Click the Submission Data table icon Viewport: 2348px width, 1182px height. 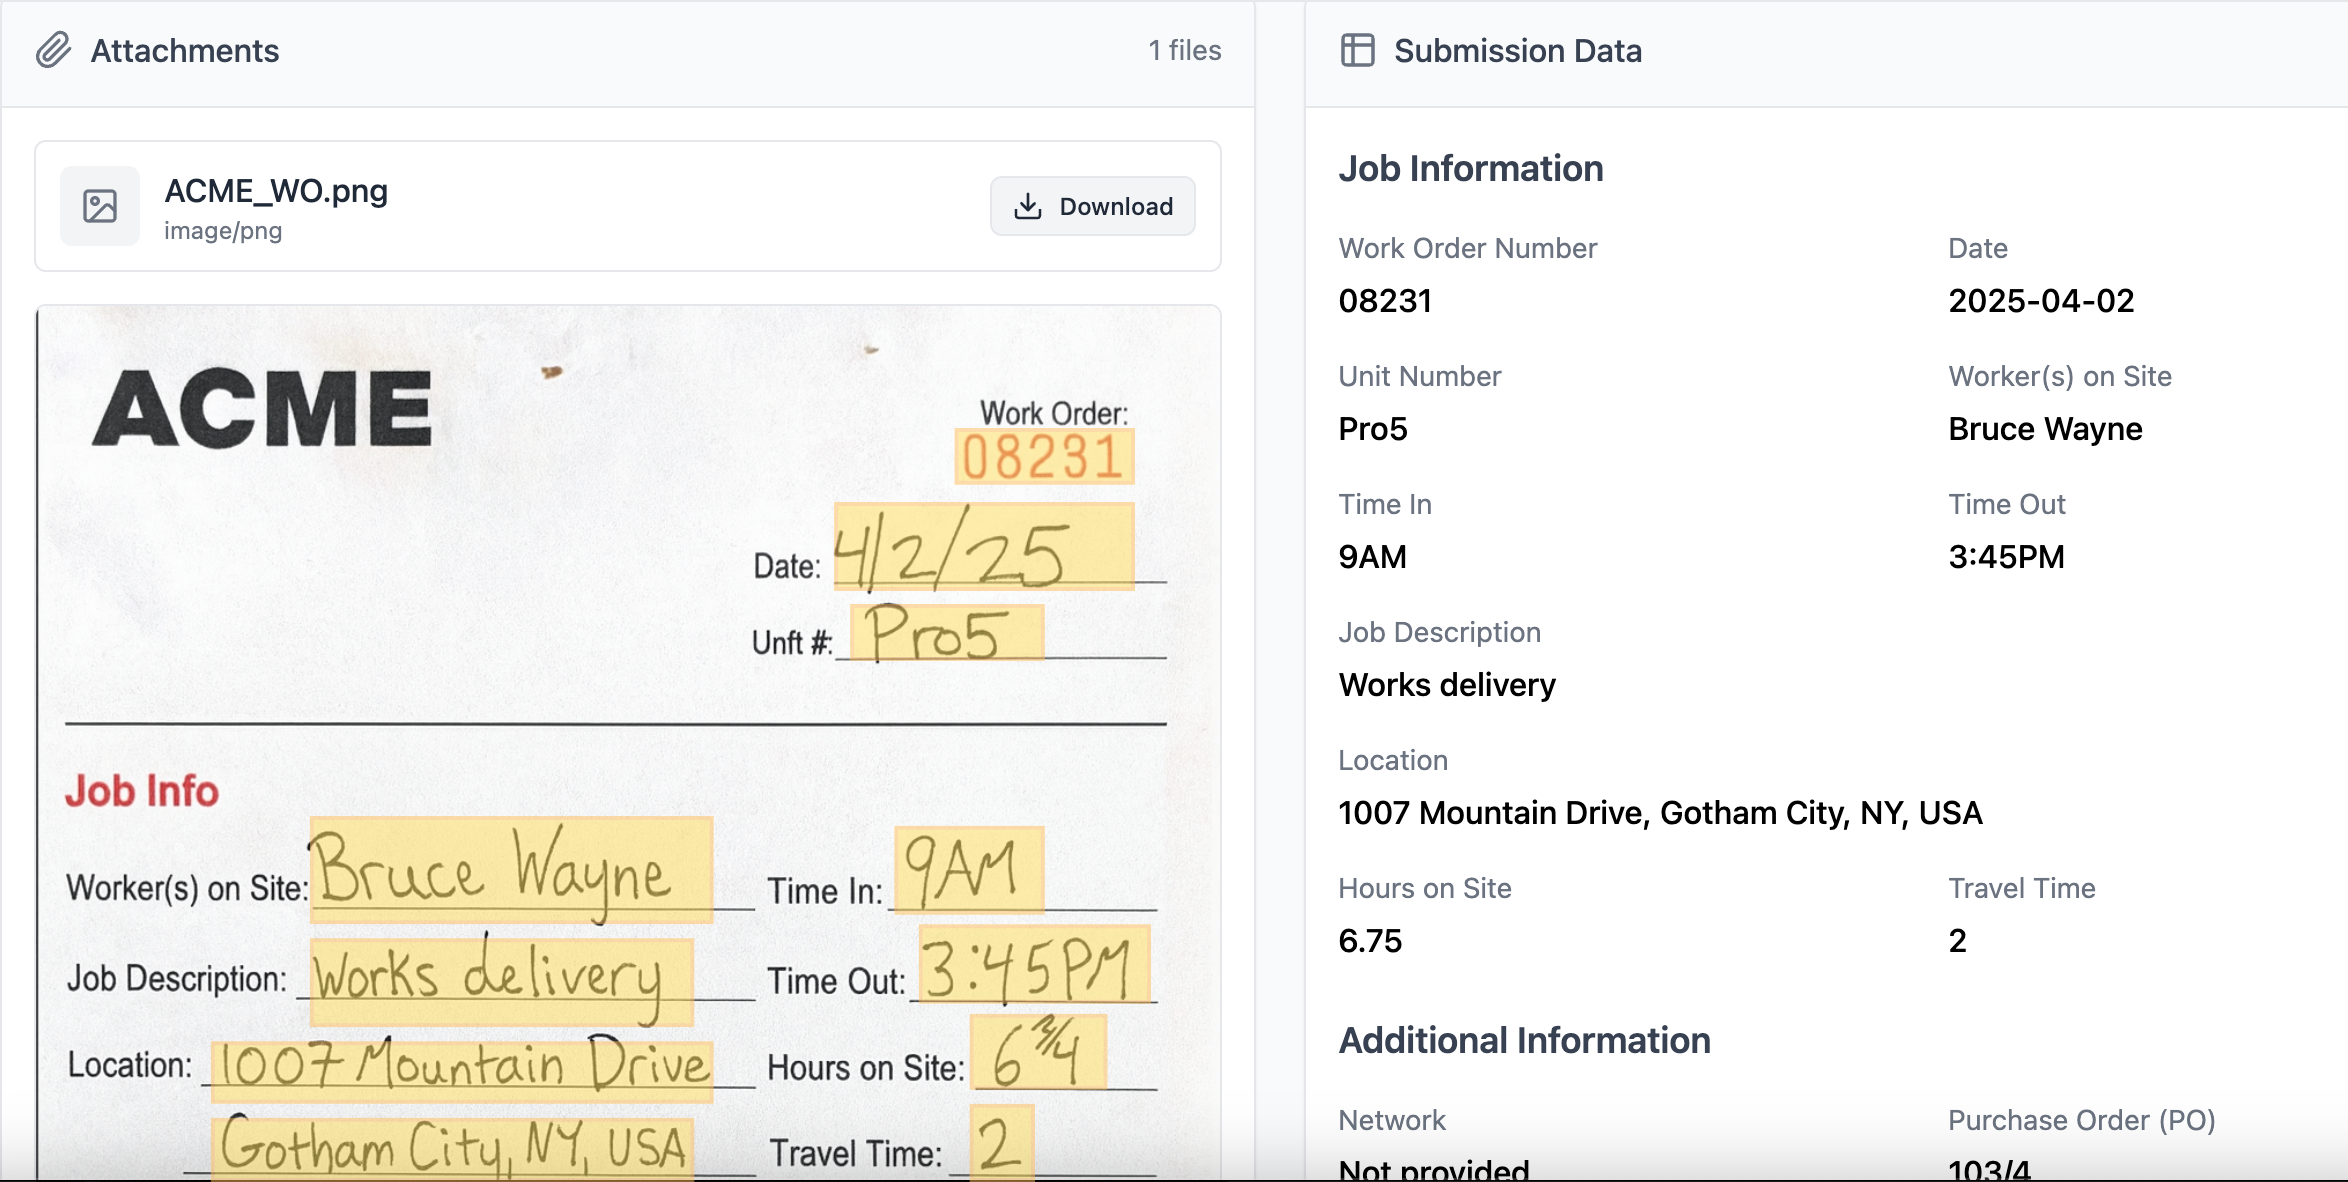click(1357, 50)
